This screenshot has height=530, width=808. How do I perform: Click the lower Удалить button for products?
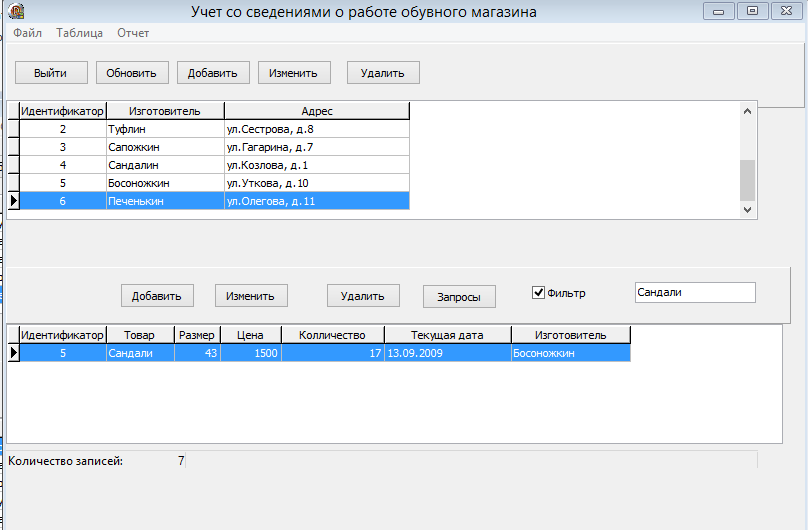[x=363, y=296]
